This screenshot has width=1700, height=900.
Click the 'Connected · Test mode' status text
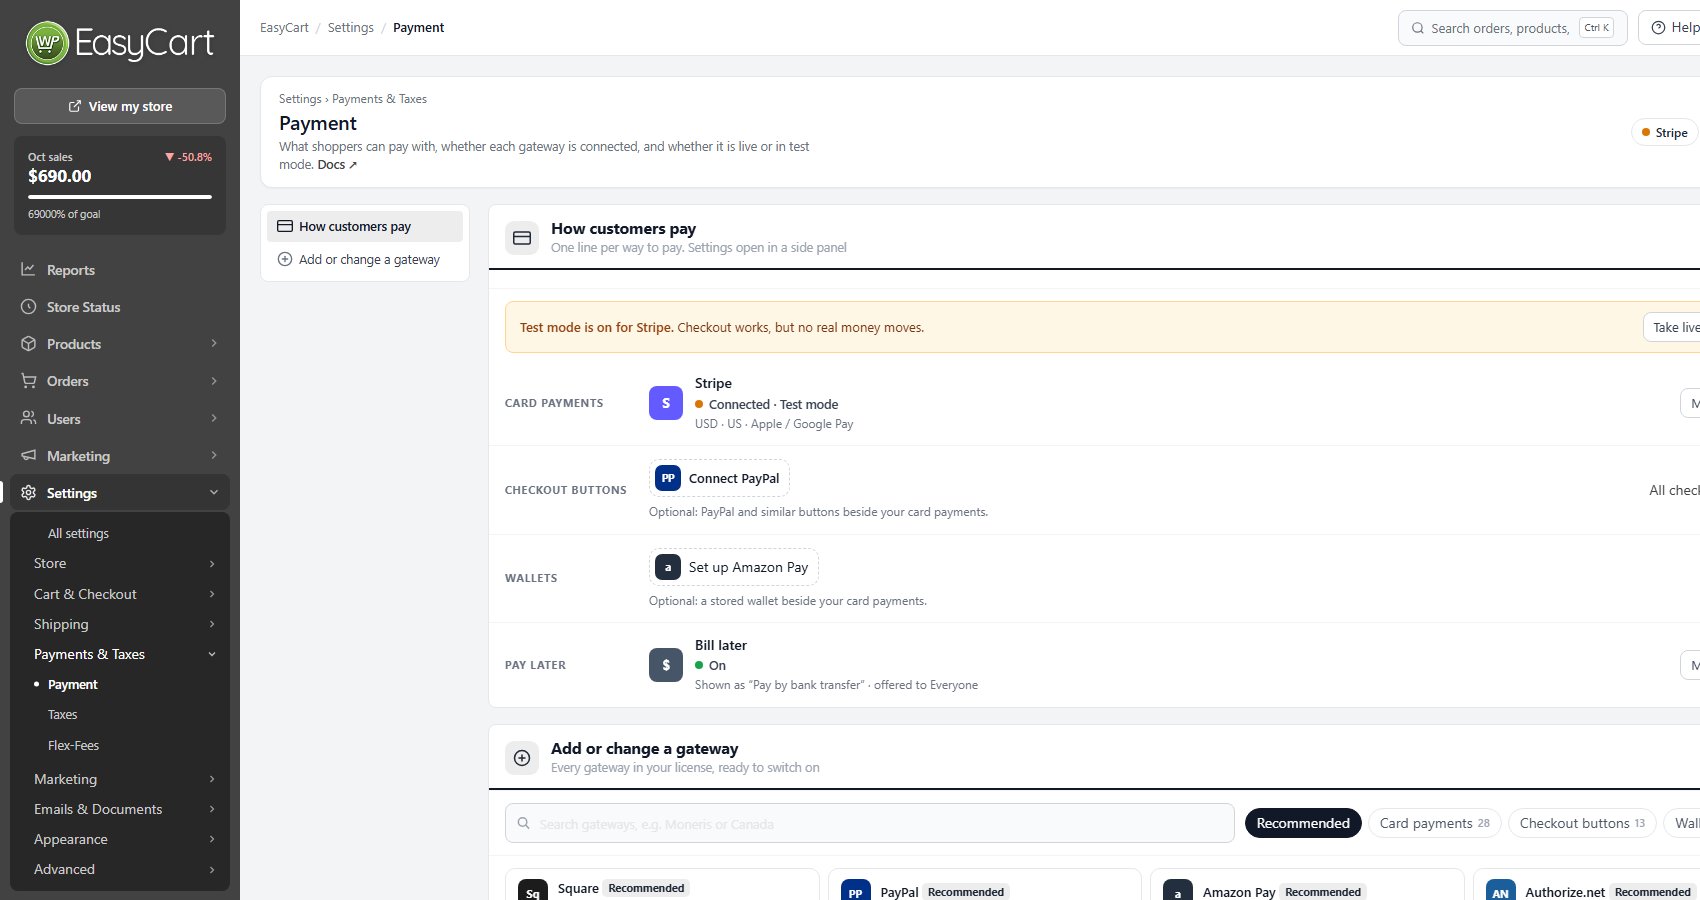[773, 404]
